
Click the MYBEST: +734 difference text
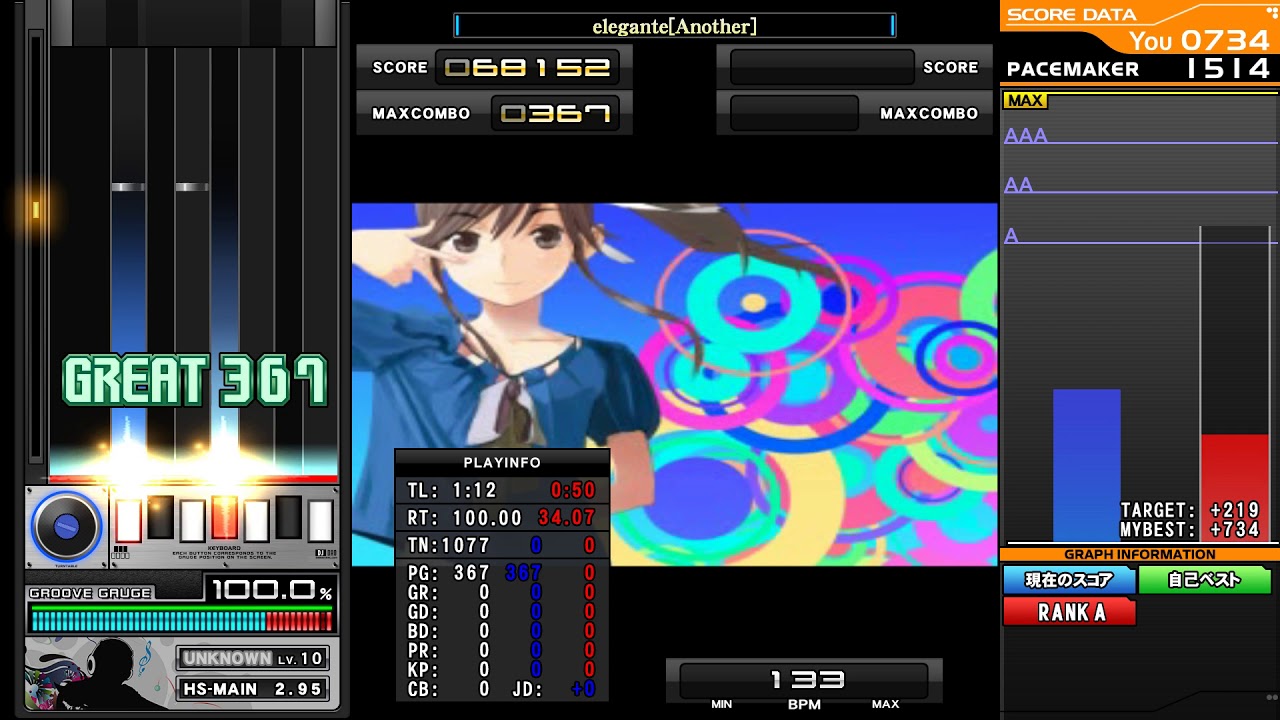[1190, 530]
